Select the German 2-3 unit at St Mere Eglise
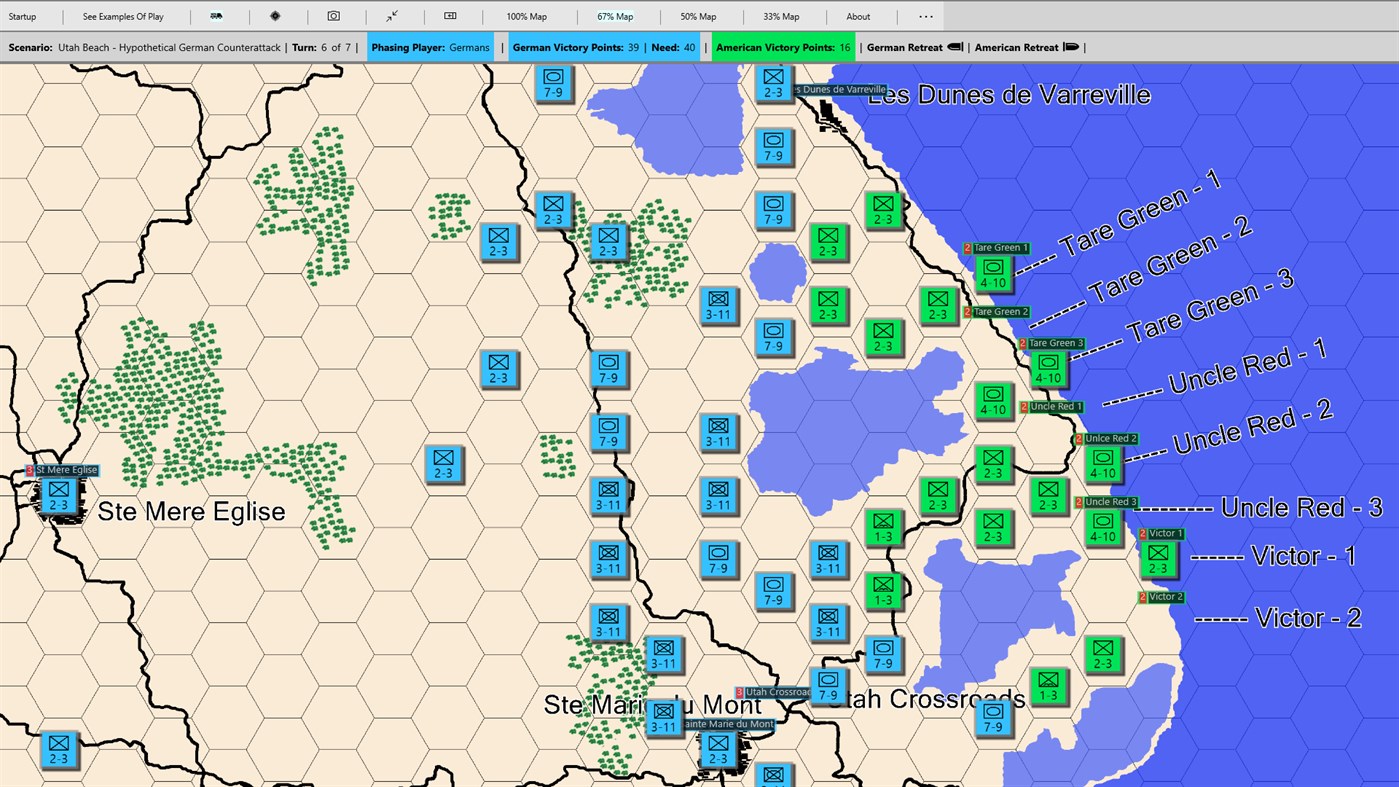 59,495
